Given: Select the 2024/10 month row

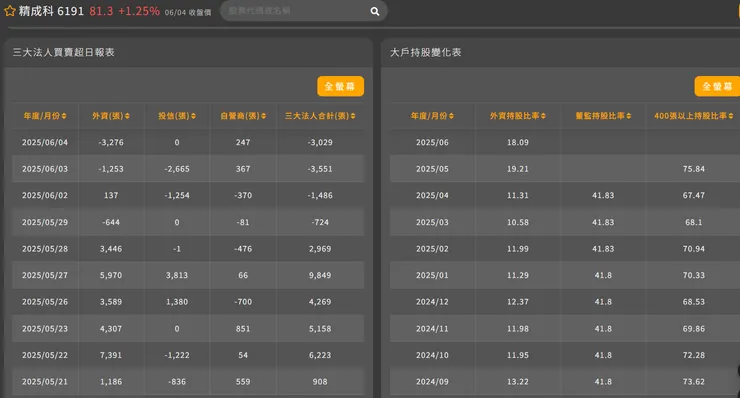Looking at the screenshot, I should (x=565, y=355).
